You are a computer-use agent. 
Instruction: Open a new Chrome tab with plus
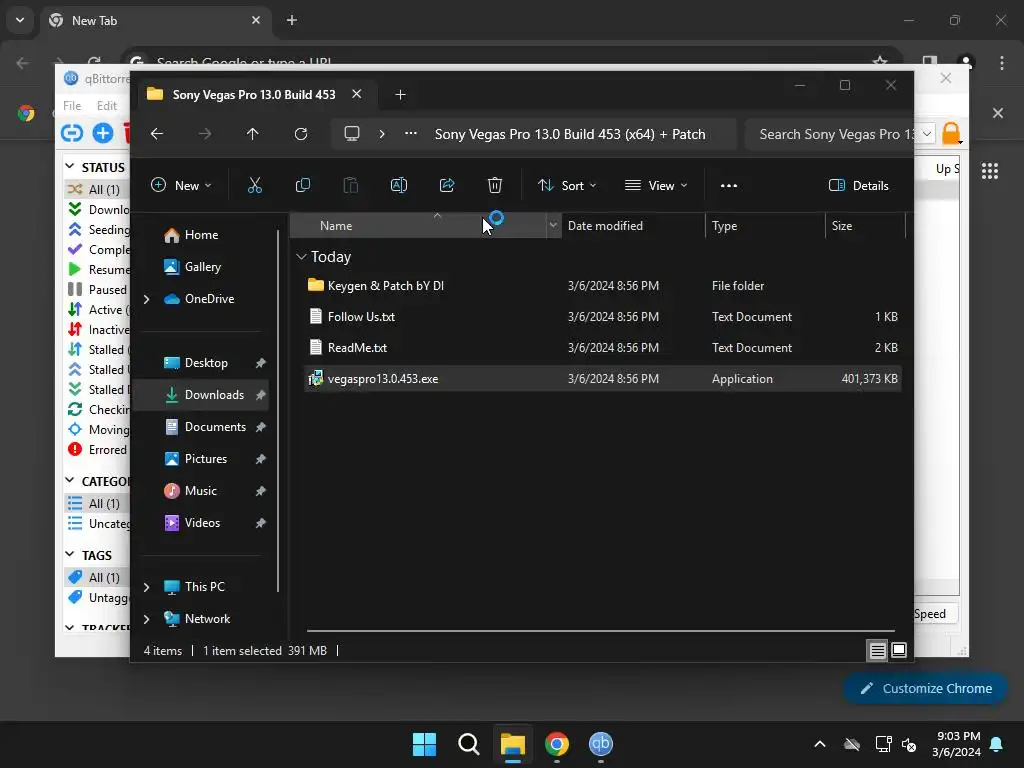pos(292,20)
